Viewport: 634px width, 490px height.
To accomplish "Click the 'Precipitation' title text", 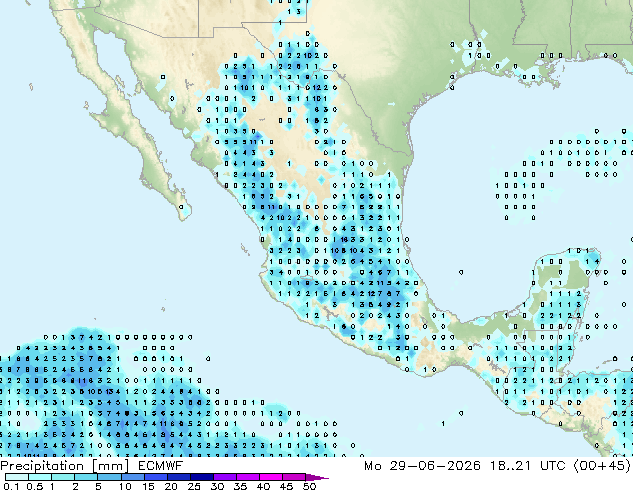I will coord(42,466).
